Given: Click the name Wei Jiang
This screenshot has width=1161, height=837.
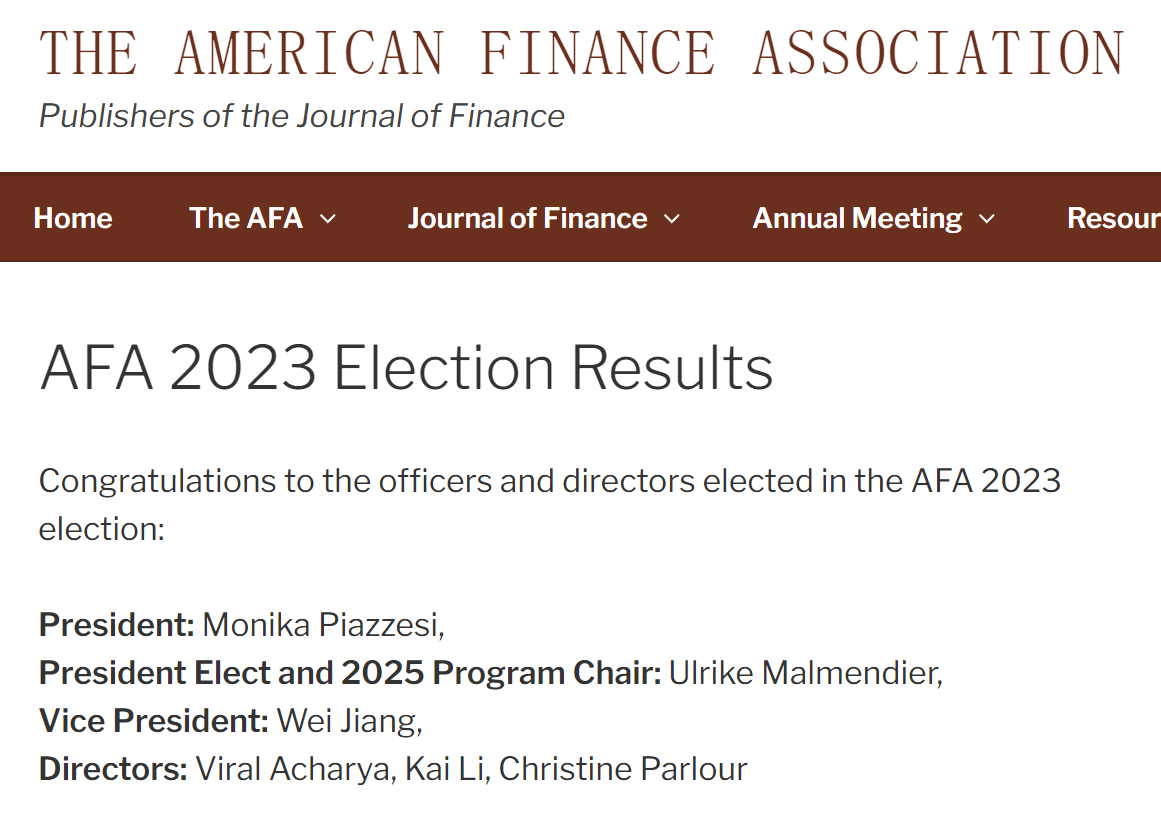Looking at the screenshot, I should (x=346, y=721).
